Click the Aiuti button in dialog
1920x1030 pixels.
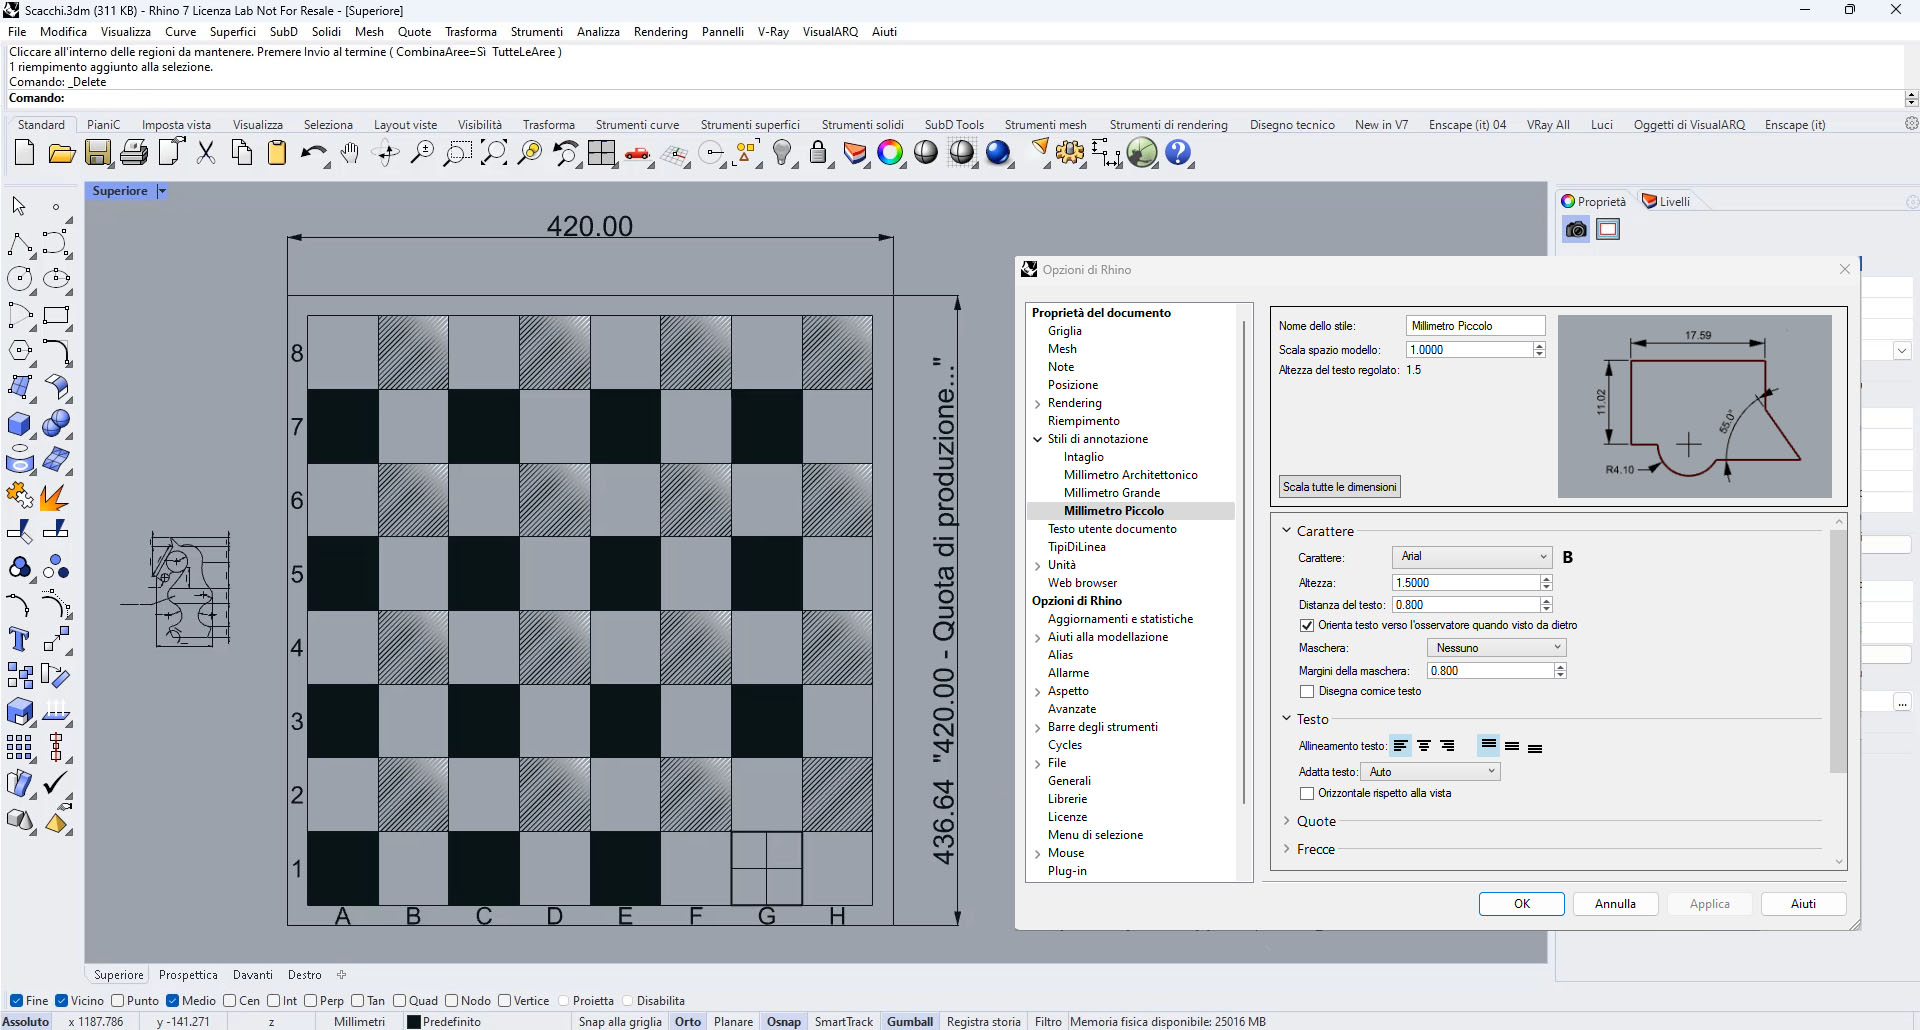point(1803,904)
